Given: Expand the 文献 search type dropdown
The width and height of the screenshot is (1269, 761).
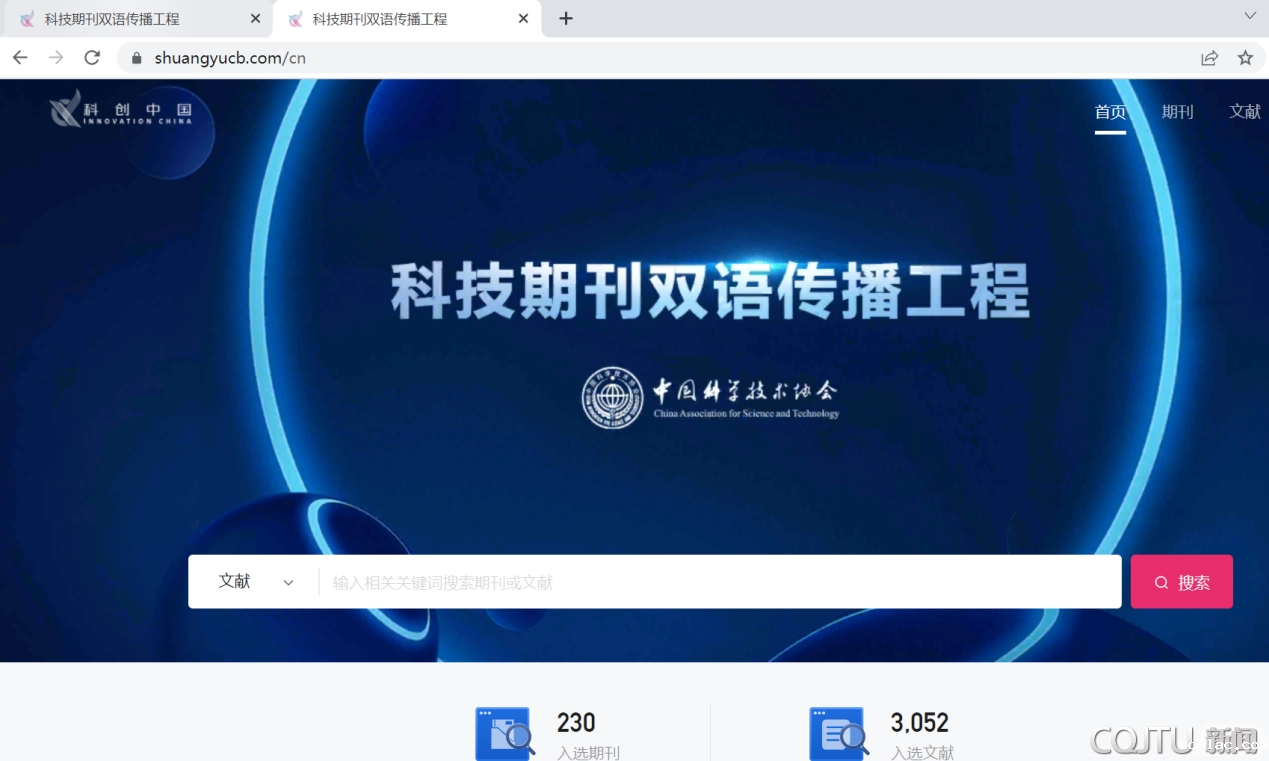Looking at the screenshot, I should pos(255,582).
